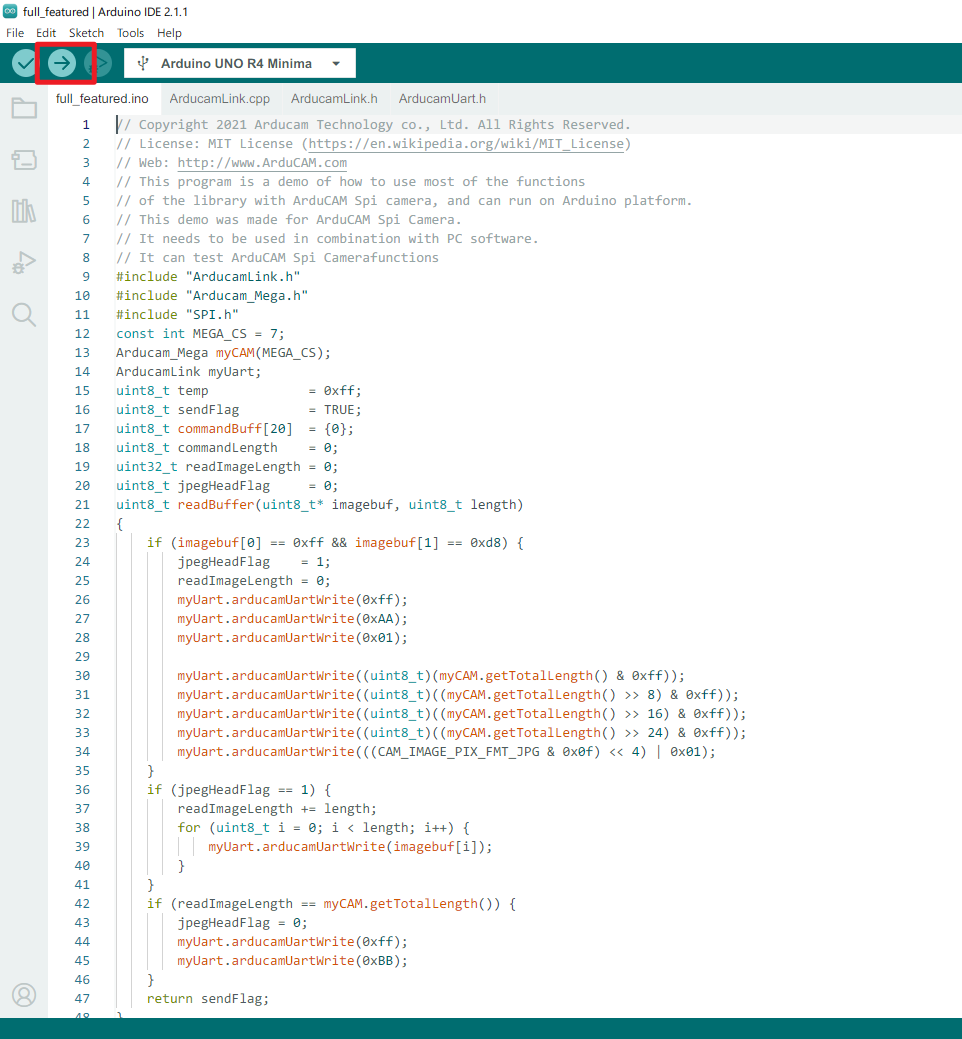Click the #include "Arducam_Mega.h" line
The width and height of the screenshot is (962, 1039).
(x=212, y=296)
